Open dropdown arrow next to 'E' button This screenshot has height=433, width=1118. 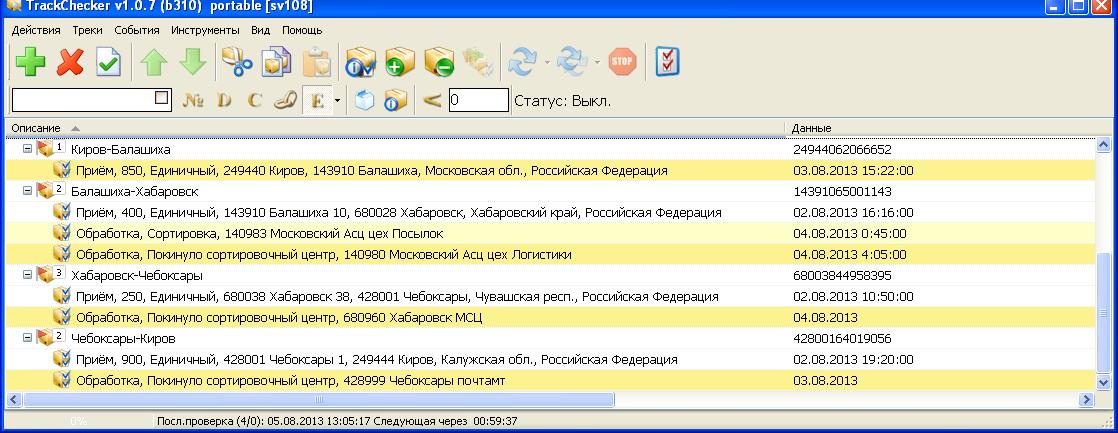tap(338, 100)
